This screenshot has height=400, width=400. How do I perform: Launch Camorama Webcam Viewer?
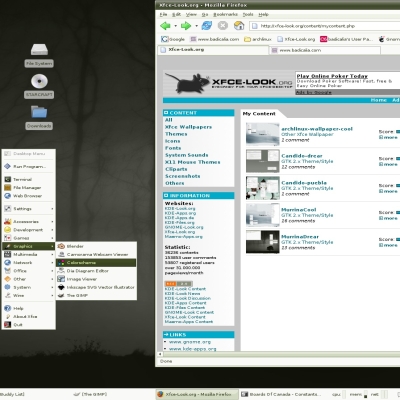click(96, 254)
